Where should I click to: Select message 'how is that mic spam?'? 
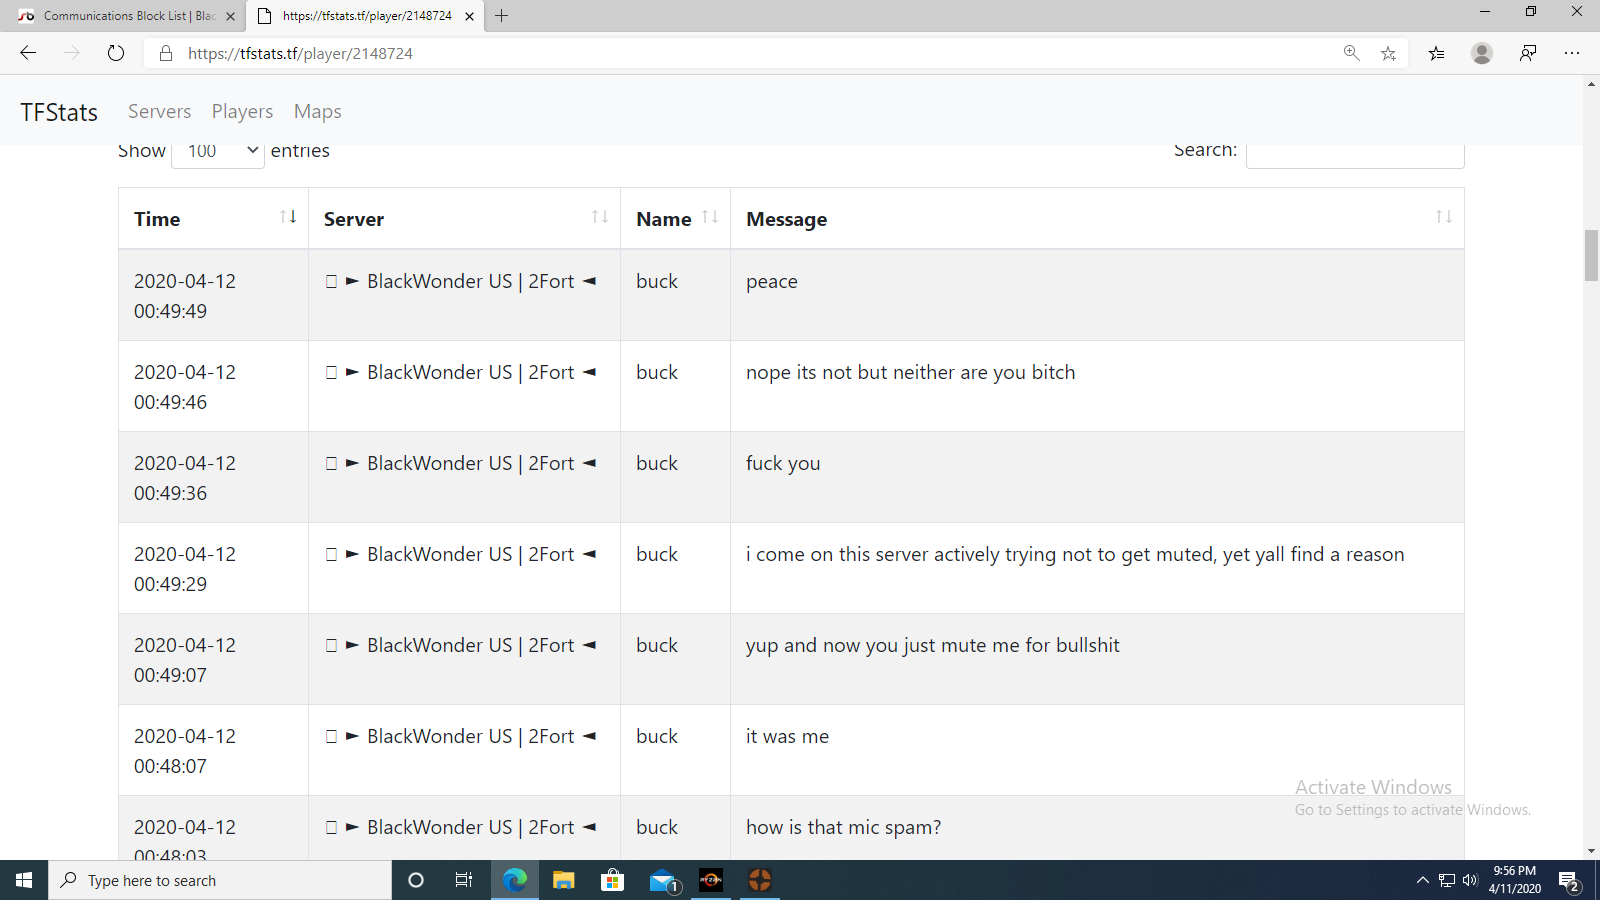(843, 827)
